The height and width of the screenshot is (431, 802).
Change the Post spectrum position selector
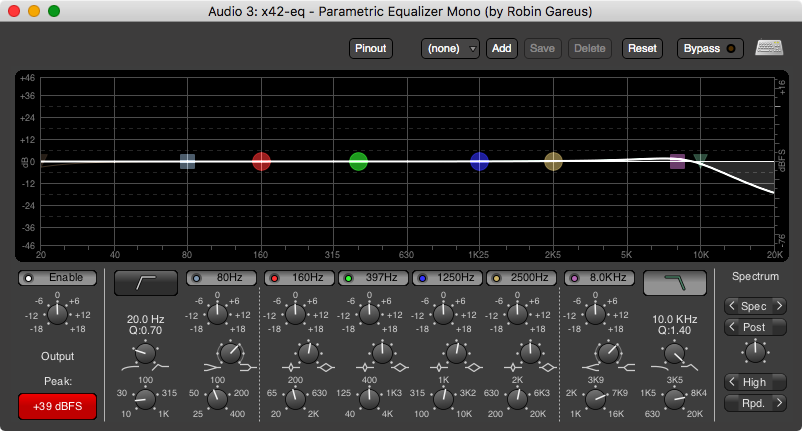(x=756, y=327)
